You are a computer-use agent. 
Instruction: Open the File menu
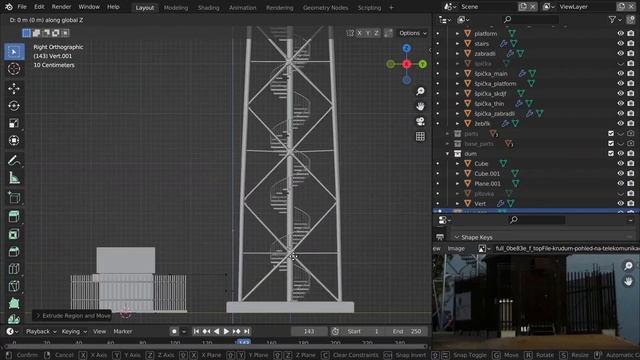tap(22, 7)
